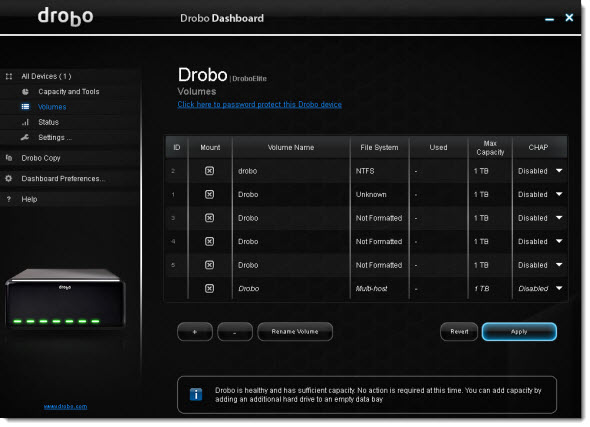Click 'Not Formatted' in volume ID 3 row
The width and height of the screenshot is (590, 427).
379,218
